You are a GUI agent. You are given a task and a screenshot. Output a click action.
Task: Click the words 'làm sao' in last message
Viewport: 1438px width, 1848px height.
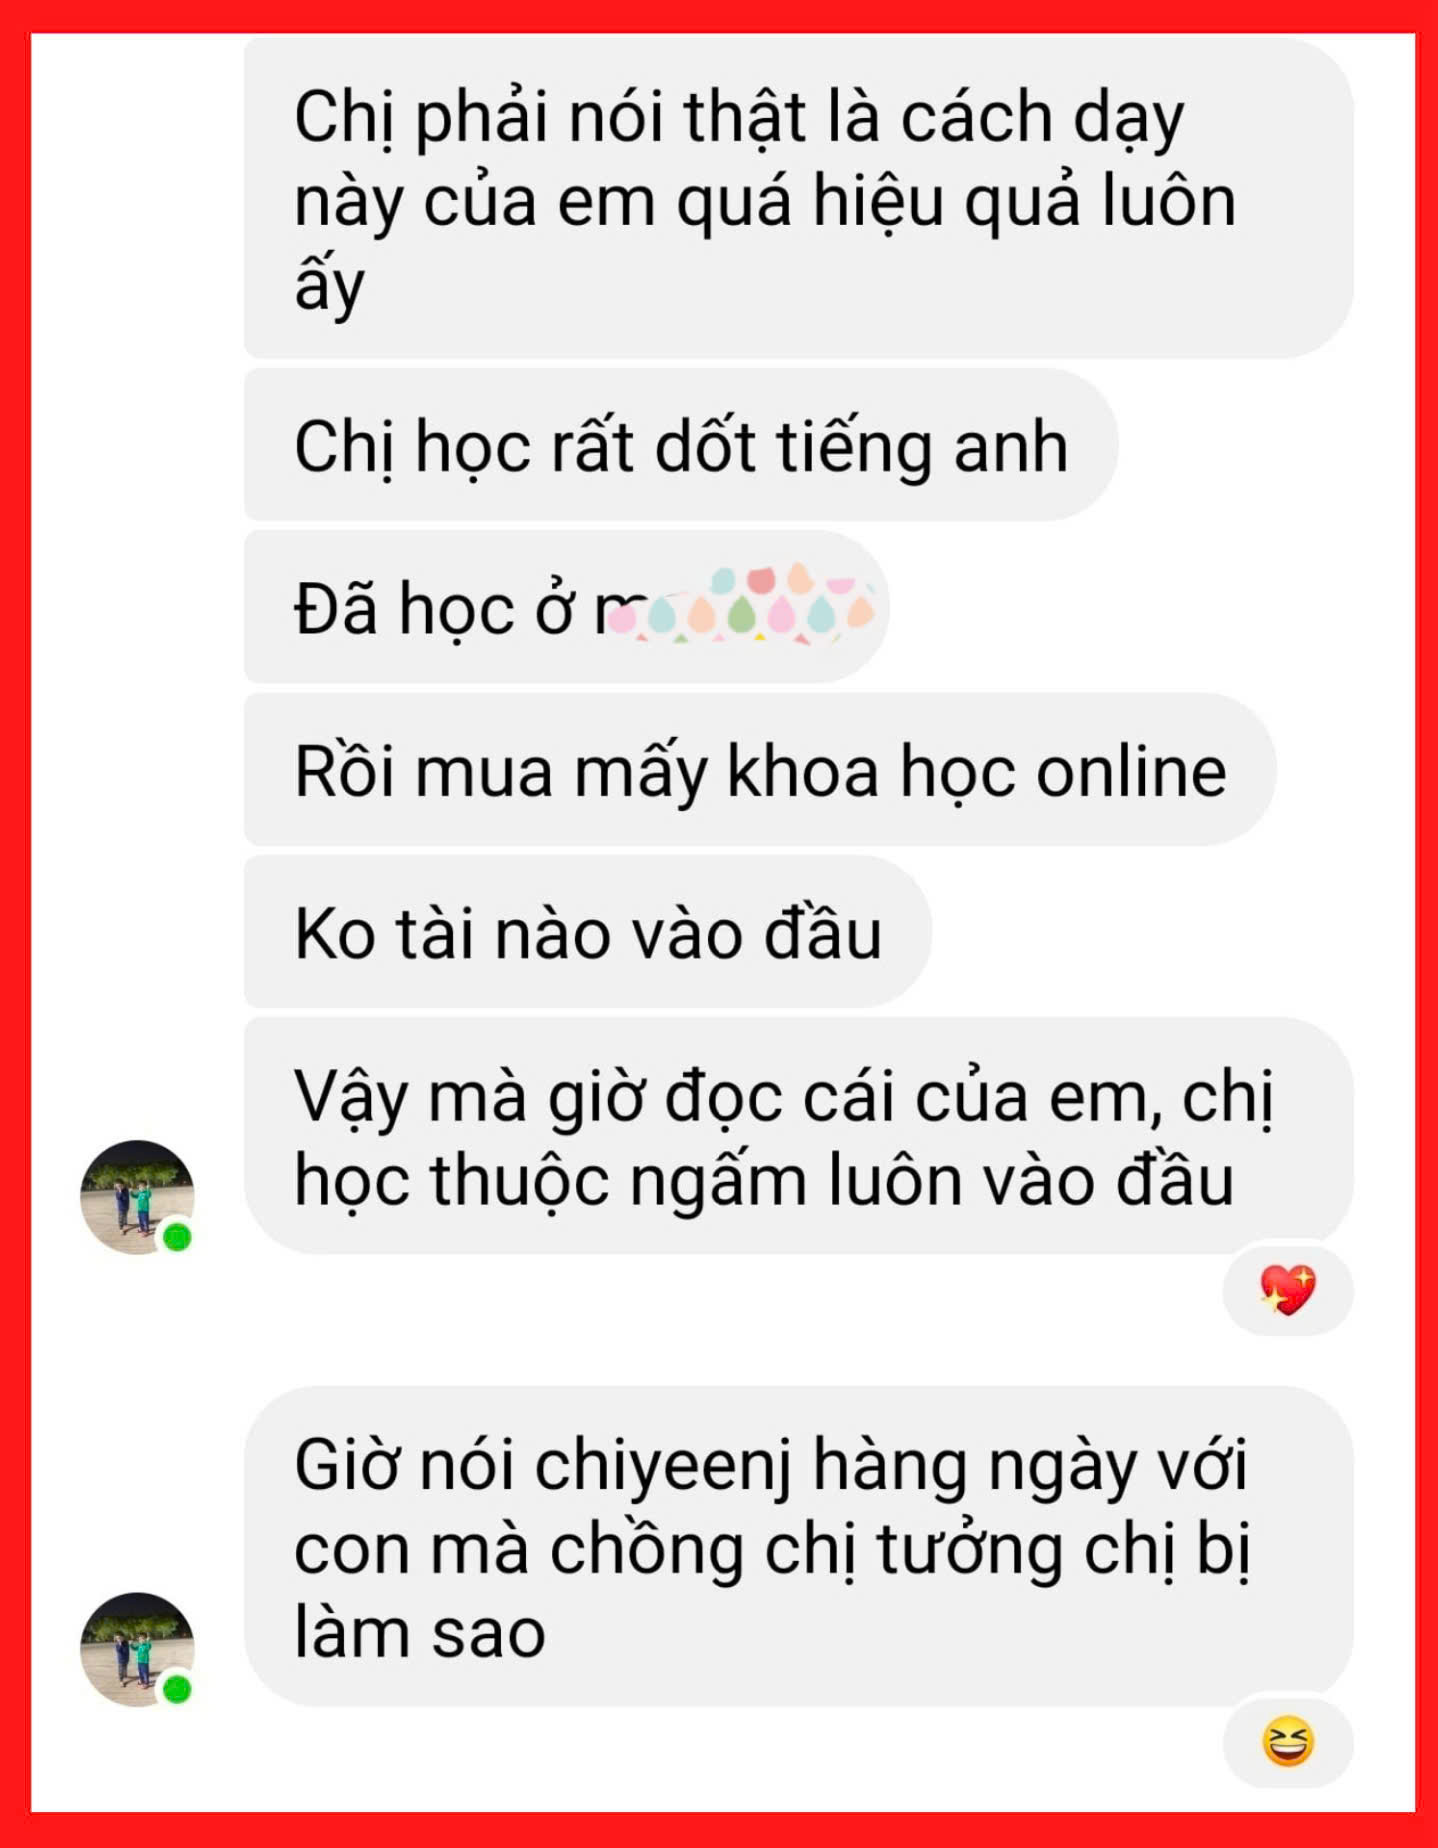tap(420, 1632)
